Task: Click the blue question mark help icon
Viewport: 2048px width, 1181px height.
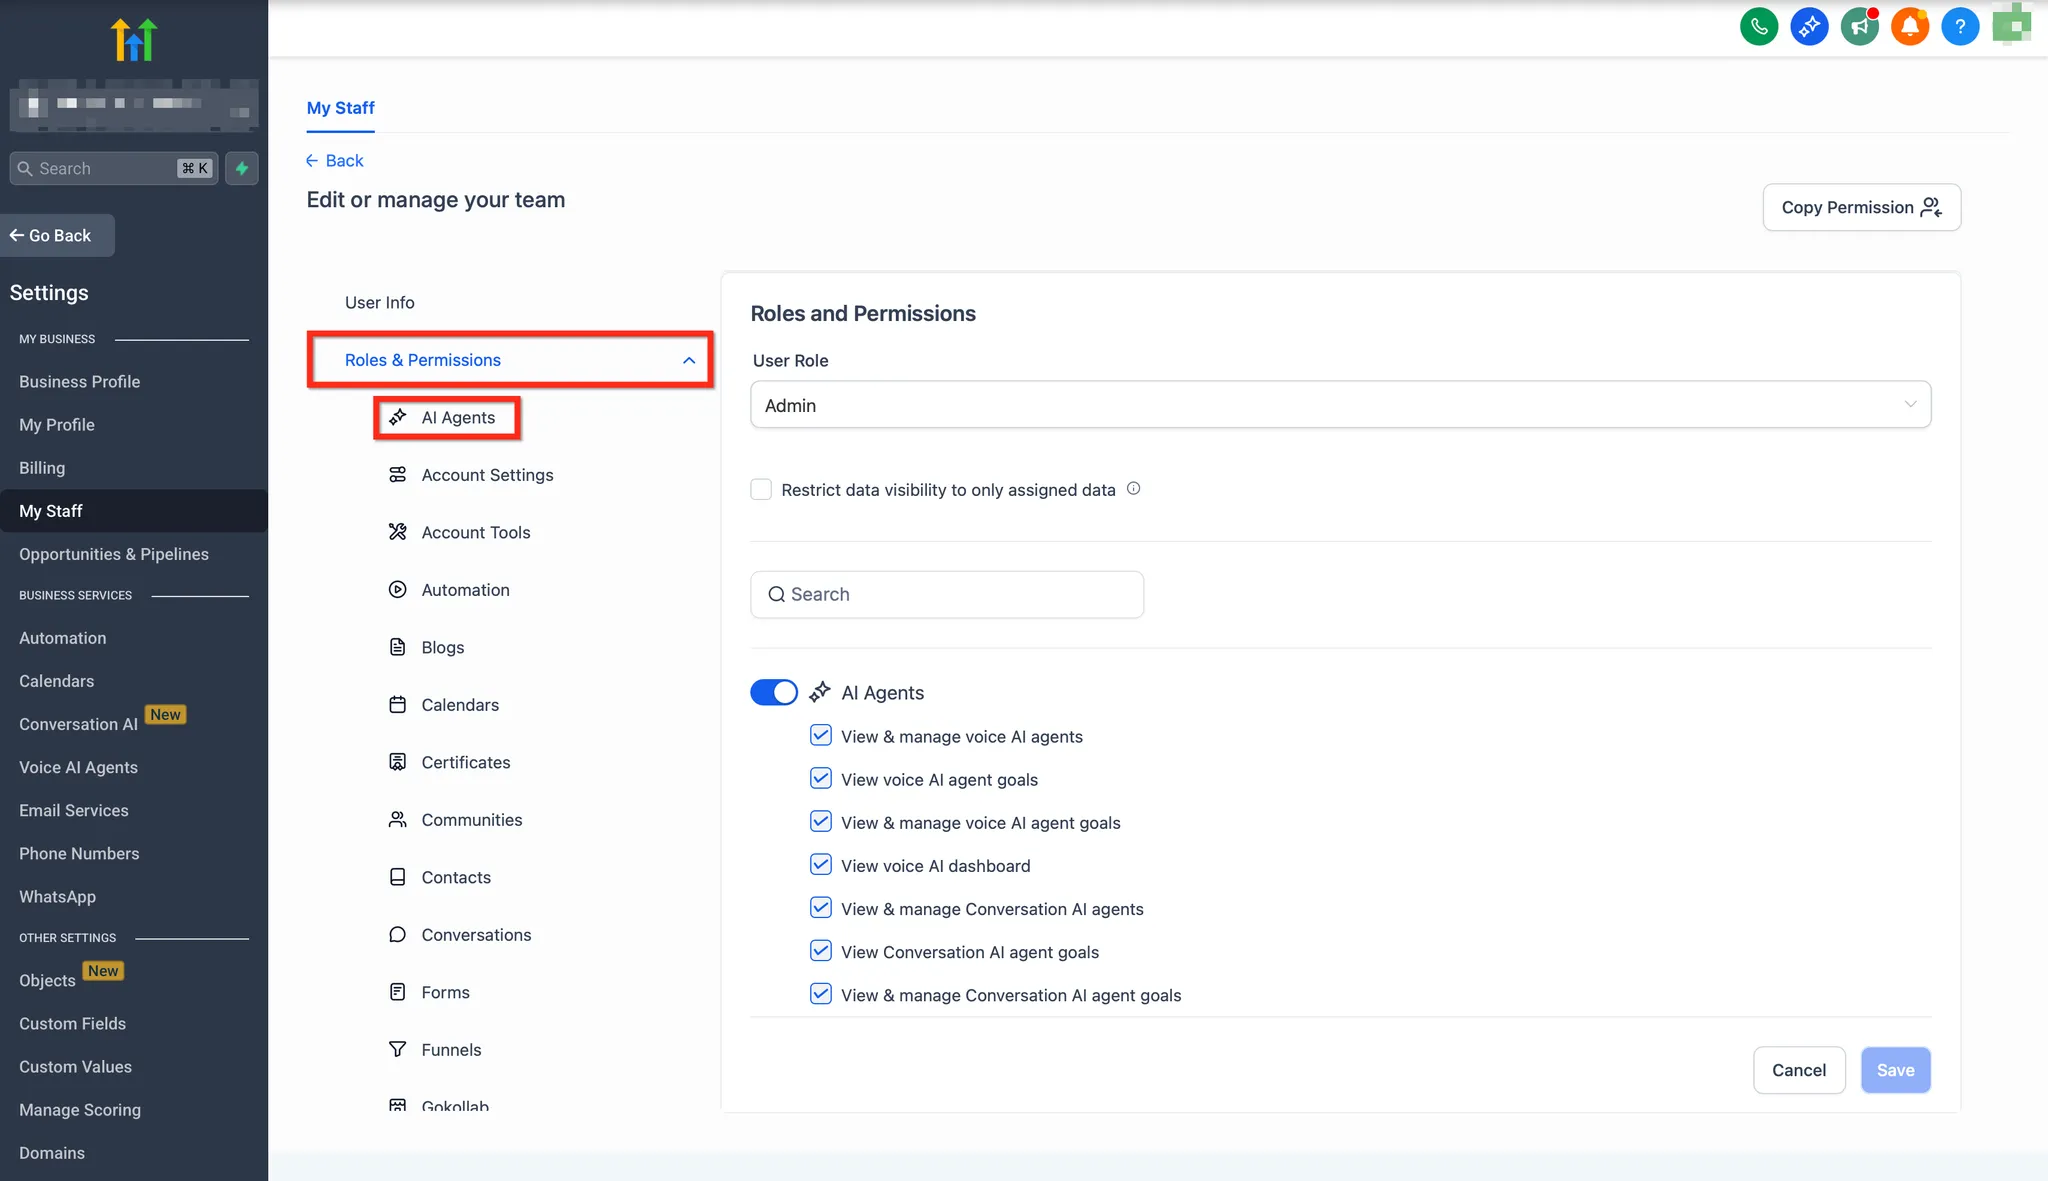Action: [x=1959, y=27]
